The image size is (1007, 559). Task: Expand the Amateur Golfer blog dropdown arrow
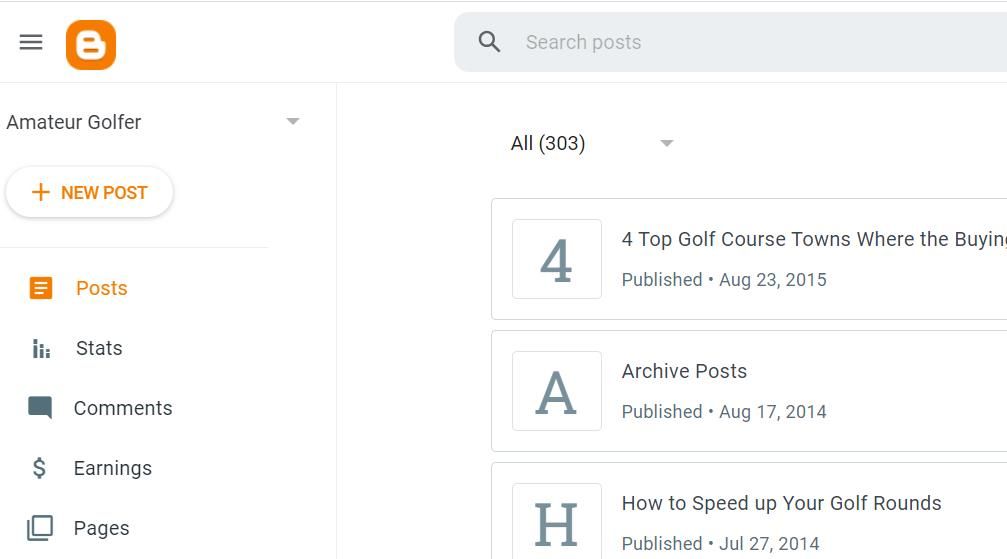click(293, 122)
